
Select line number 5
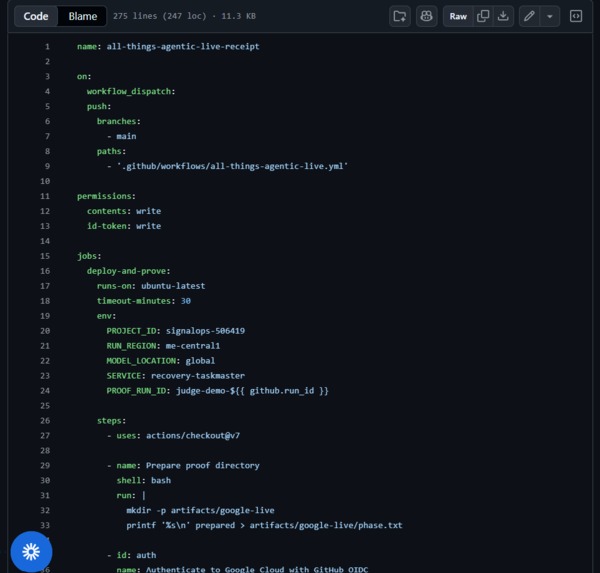(x=47, y=106)
